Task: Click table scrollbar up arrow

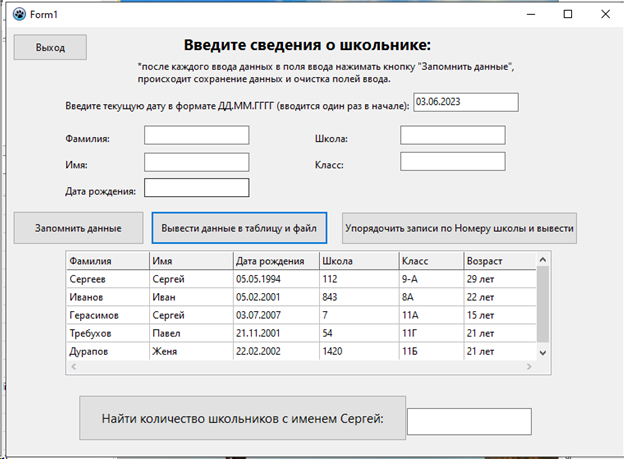Action: pyautogui.click(x=543, y=261)
